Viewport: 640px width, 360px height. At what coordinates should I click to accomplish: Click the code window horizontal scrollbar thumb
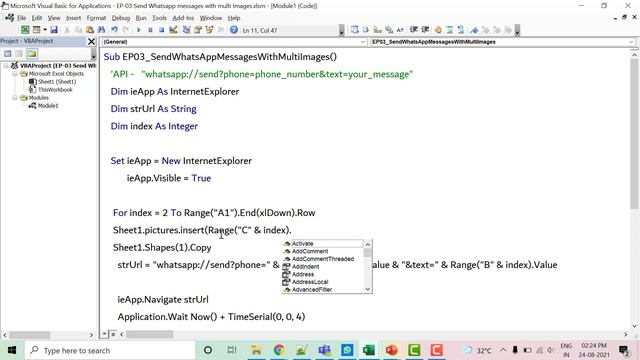click(x=149, y=334)
